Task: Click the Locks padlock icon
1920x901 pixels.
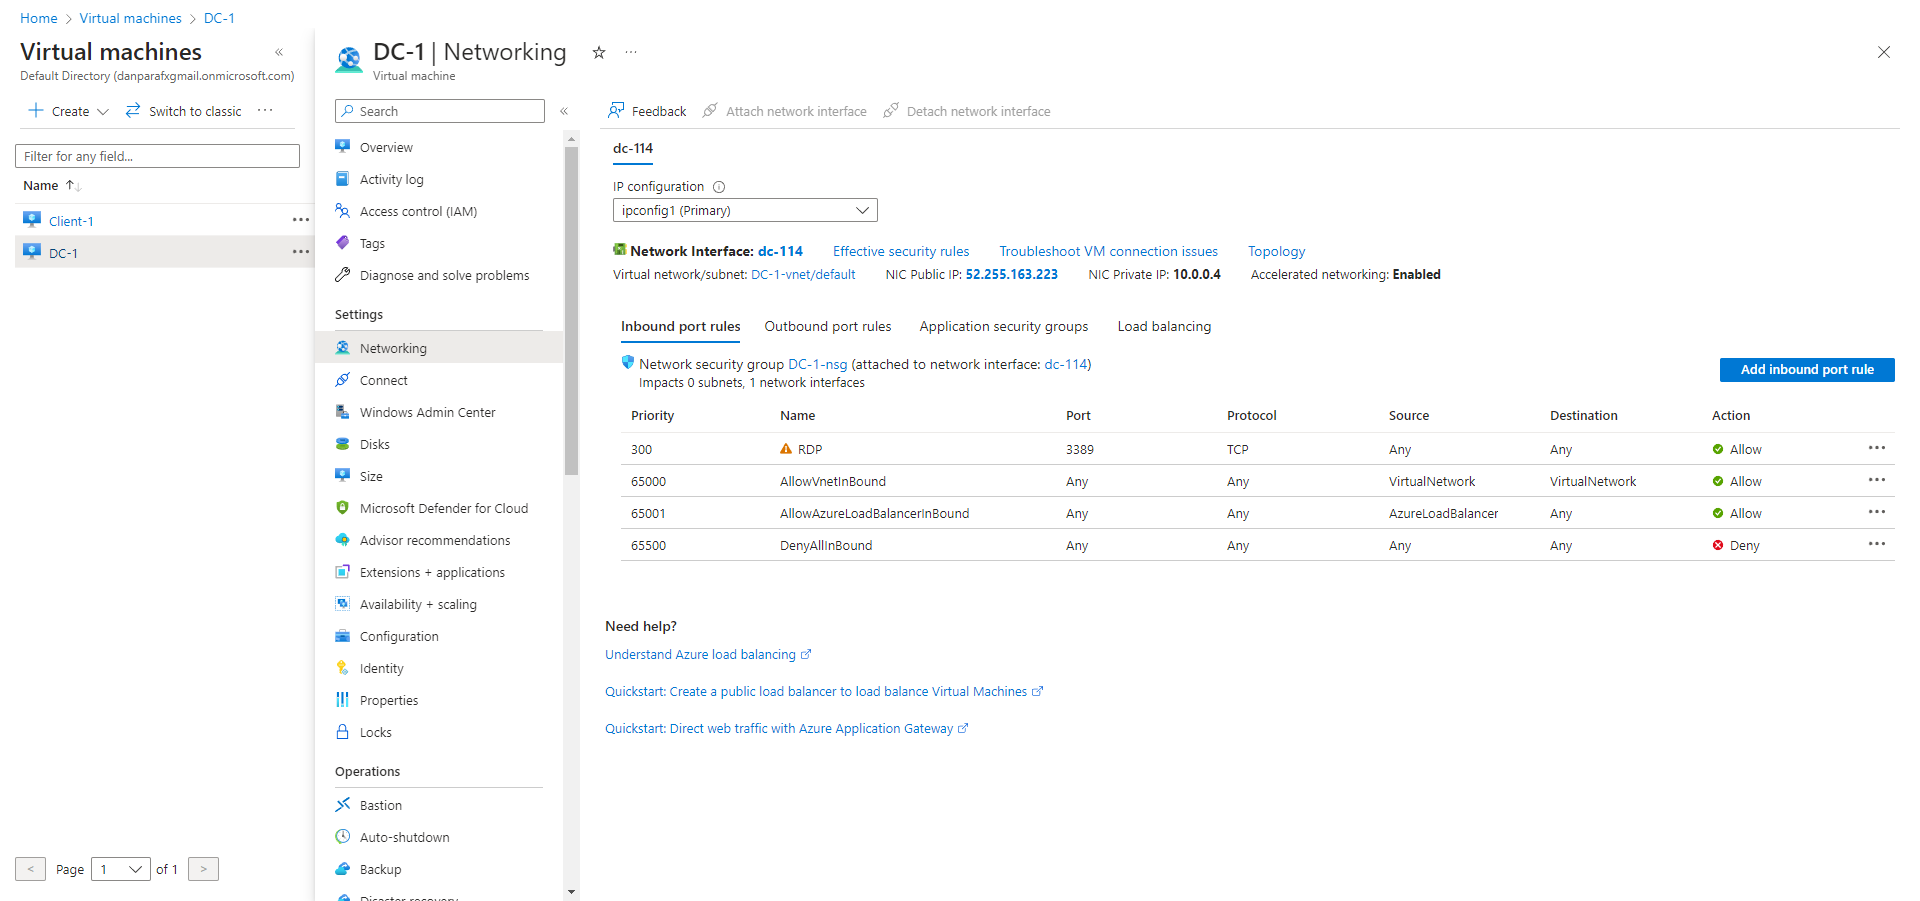Action: coord(343,731)
